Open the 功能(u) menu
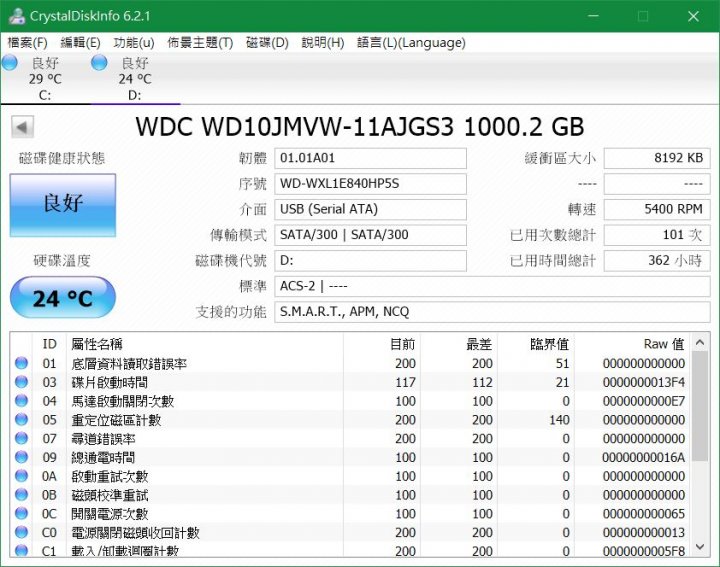Screen dimensions: 720x567 [x=134, y=43]
